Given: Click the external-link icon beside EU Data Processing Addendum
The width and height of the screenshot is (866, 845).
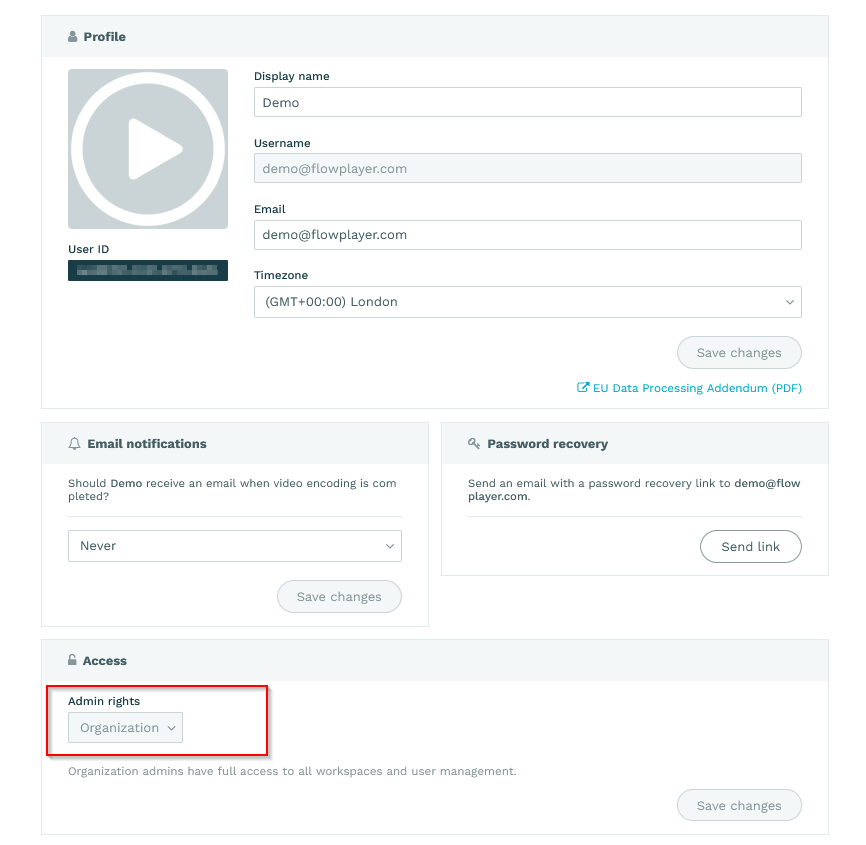Looking at the screenshot, I should [583, 387].
